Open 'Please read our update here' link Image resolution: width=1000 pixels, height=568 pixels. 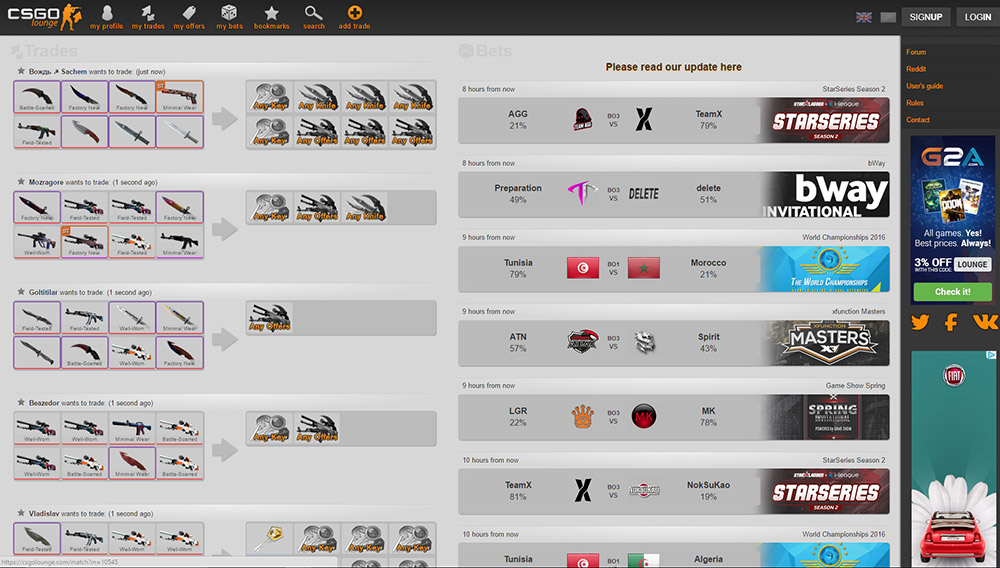[673, 67]
